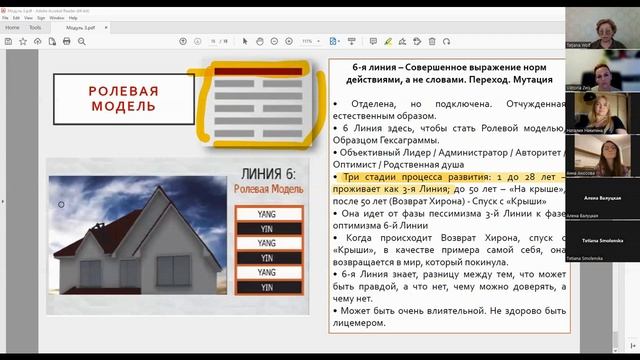
Task: Click the topmost YANG bar
Action: pos(269,214)
